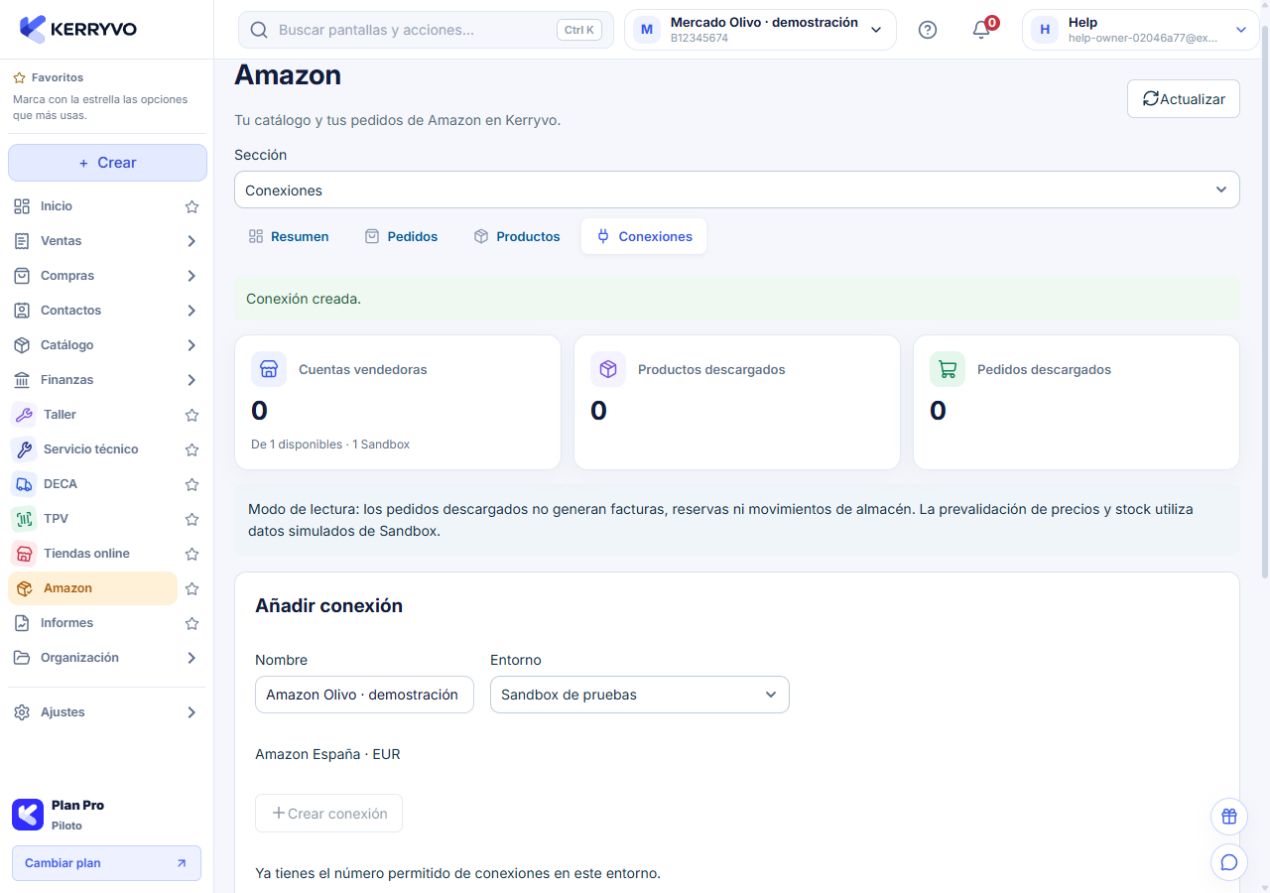Expand the Finanzas menu
The height and width of the screenshot is (893, 1270).
[x=191, y=380]
